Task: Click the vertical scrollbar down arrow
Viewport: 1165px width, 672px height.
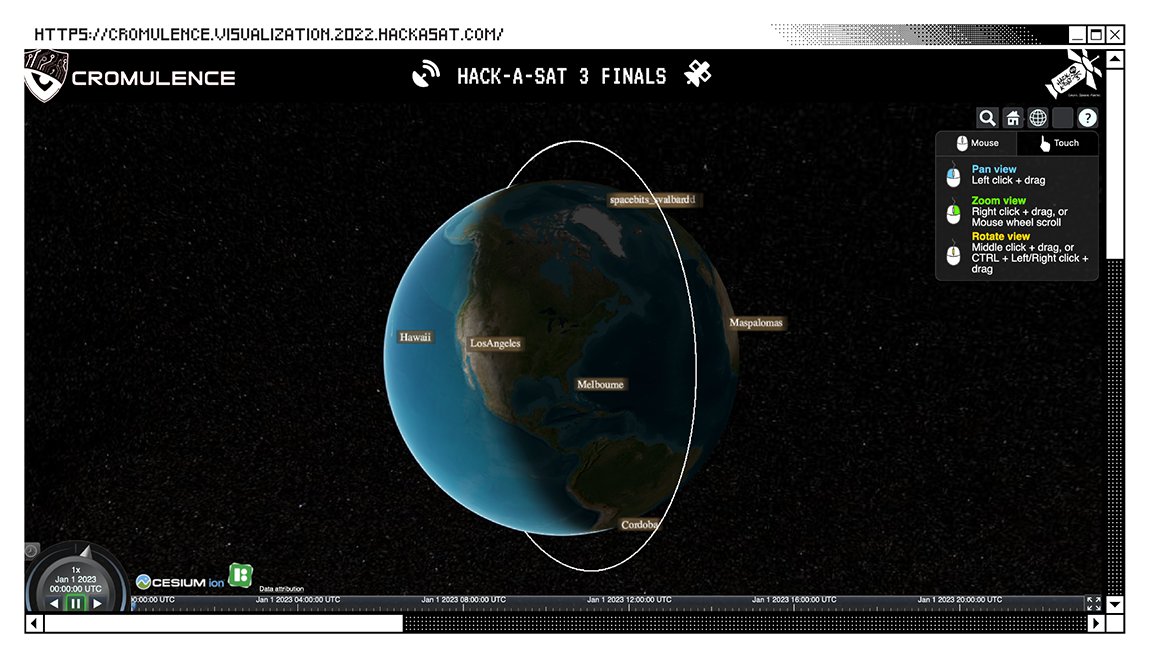Action: (x=1115, y=605)
